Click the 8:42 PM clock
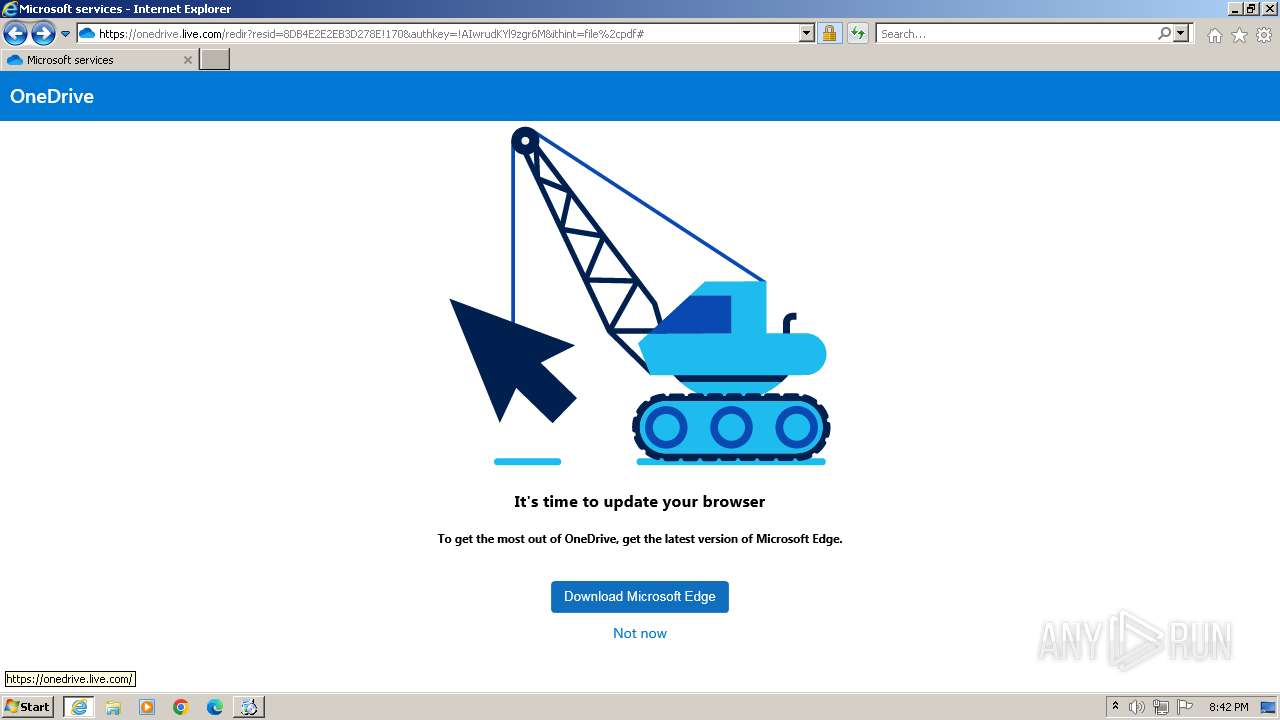This screenshot has width=1280, height=720. pyautogui.click(x=1228, y=707)
